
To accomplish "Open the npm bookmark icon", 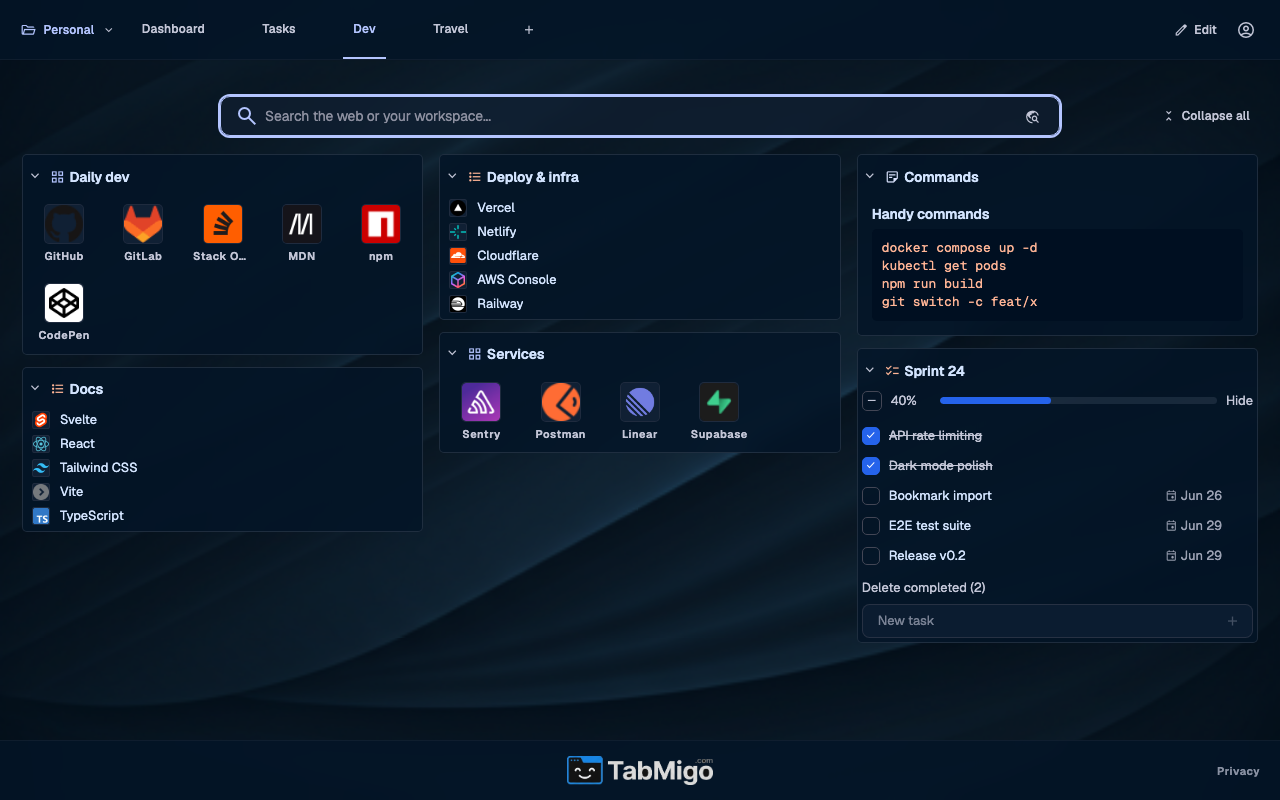I will pyautogui.click(x=381, y=224).
